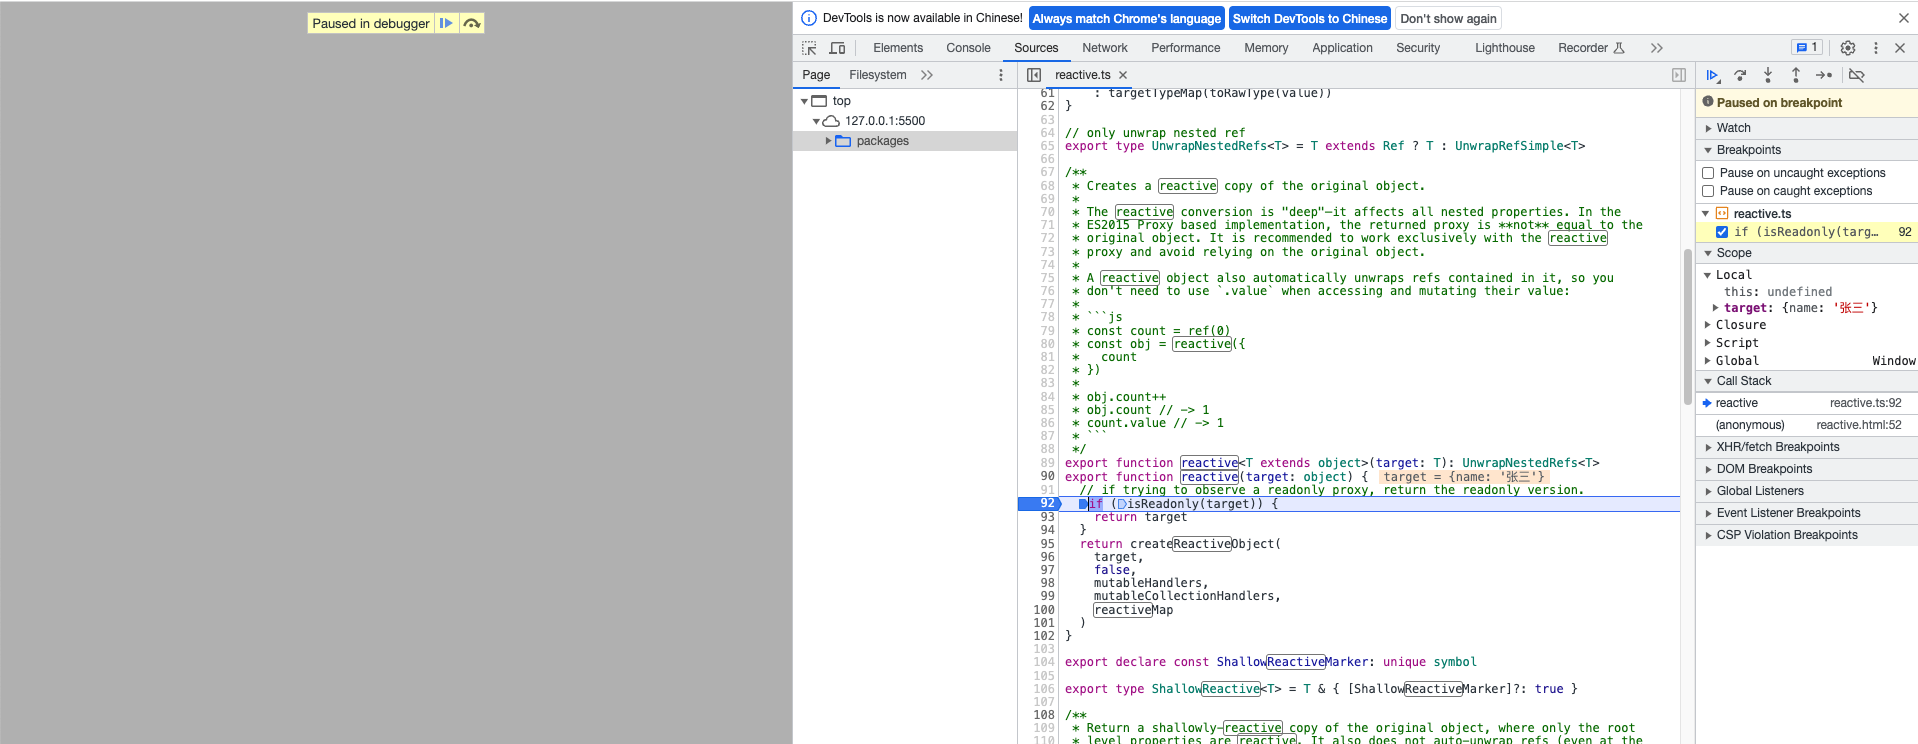
Task: Switch to the Console tab
Action: coord(968,48)
